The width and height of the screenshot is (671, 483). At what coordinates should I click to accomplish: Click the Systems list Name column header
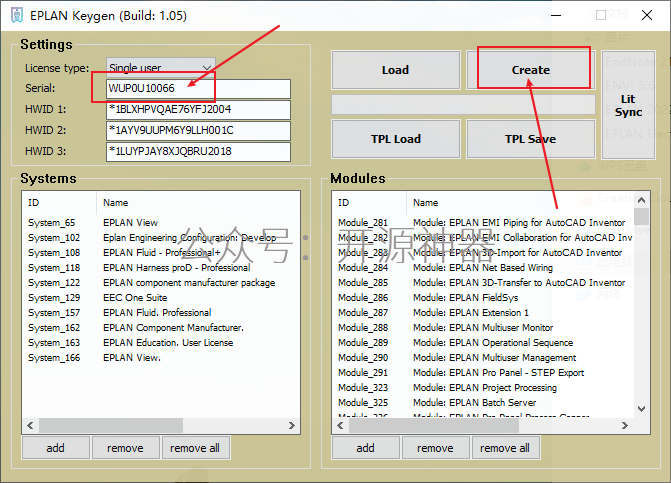pyautogui.click(x=198, y=203)
